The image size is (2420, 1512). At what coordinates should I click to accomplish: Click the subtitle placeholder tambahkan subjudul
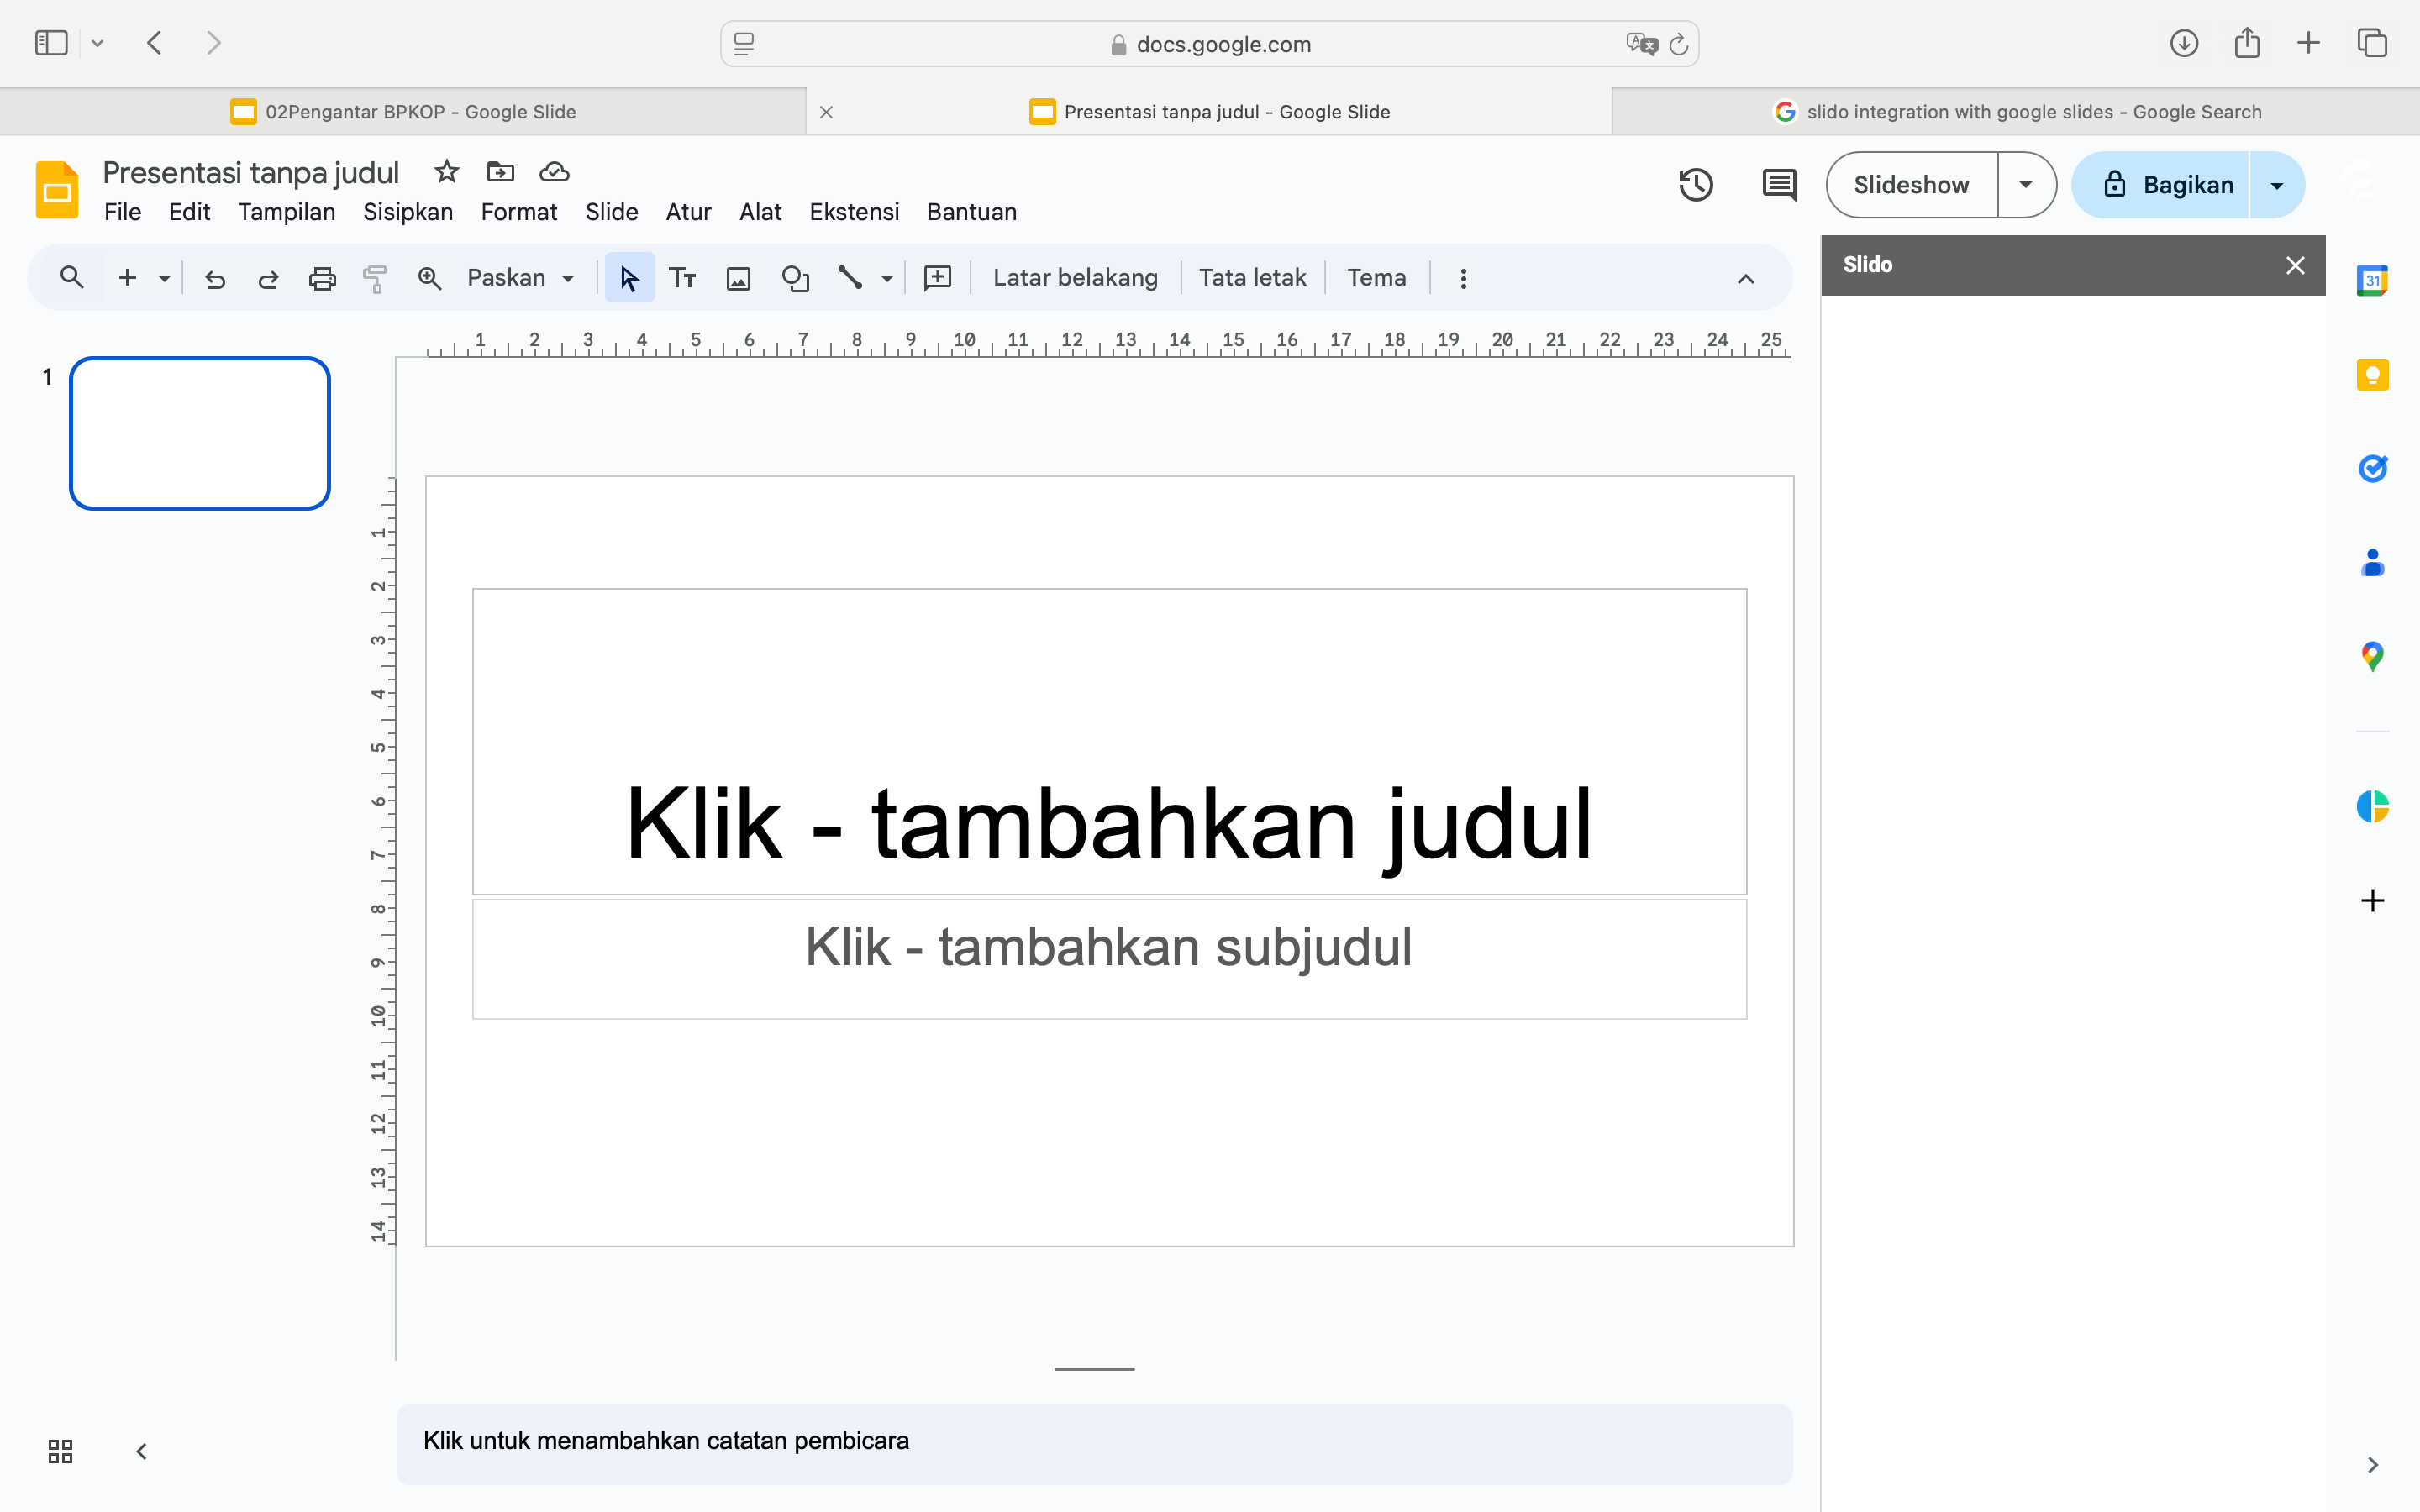(1109, 959)
